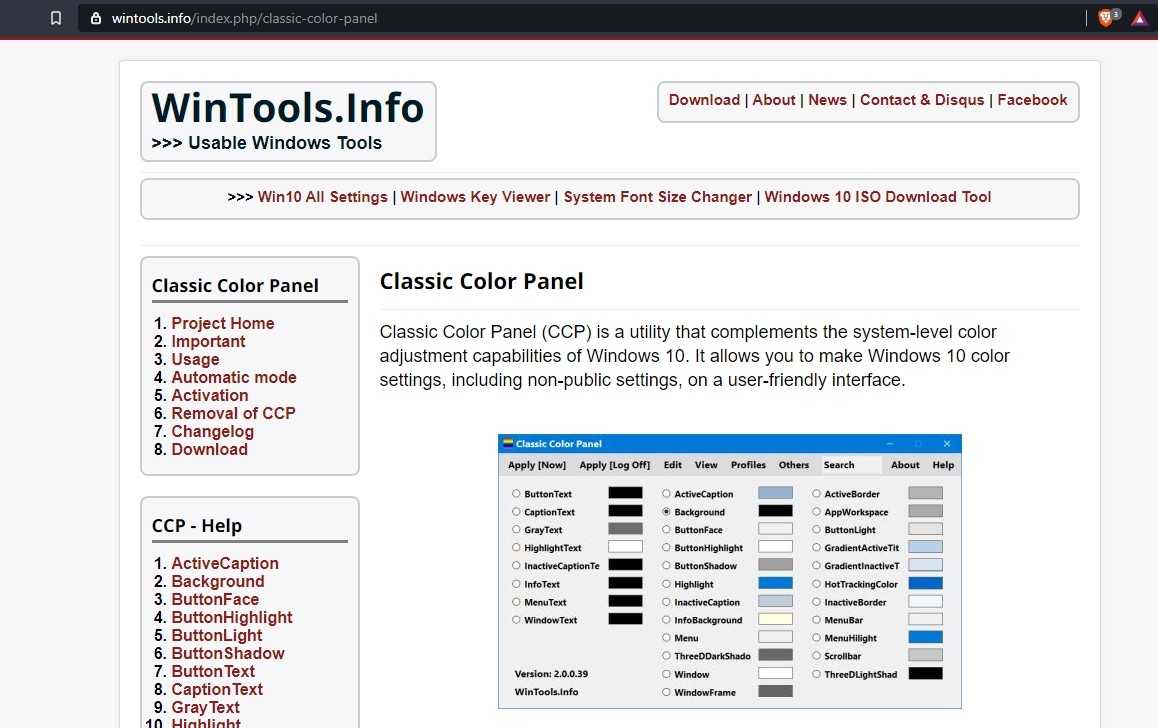Image resolution: width=1158 pixels, height=728 pixels.
Task: Open Windows 10 ISO Download Tool link
Action: [x=877, y=197]
